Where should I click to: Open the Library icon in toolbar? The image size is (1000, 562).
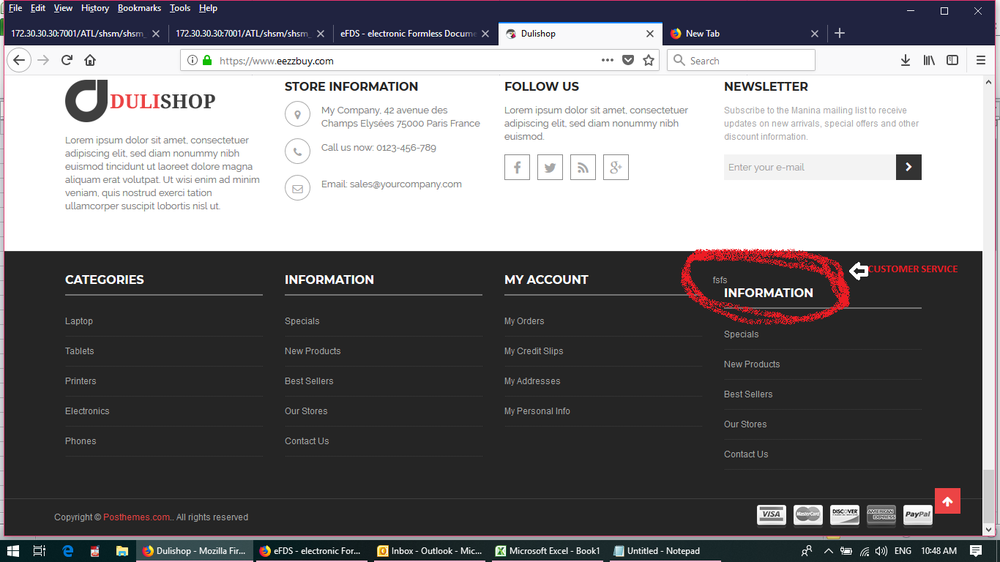[929, 61]
